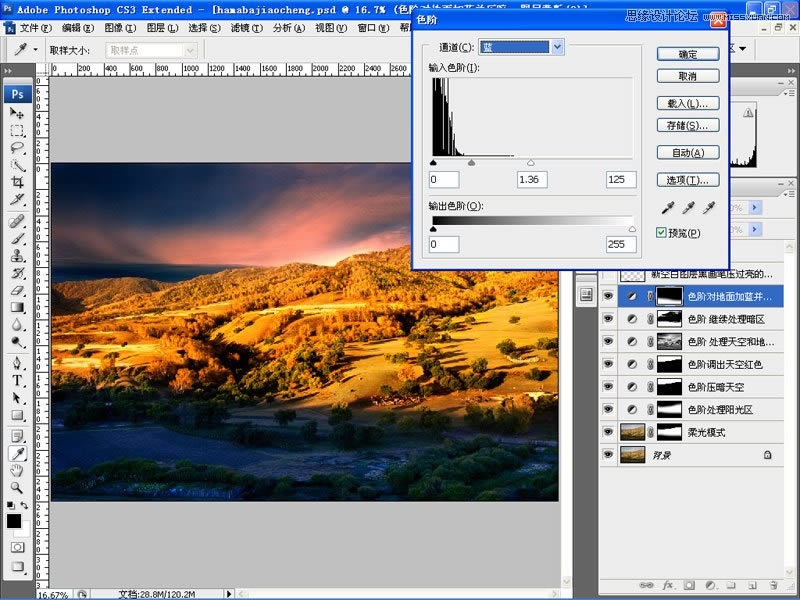Choose the Horizontal Type tool
800x600 pixels.
tap(18, 380)
